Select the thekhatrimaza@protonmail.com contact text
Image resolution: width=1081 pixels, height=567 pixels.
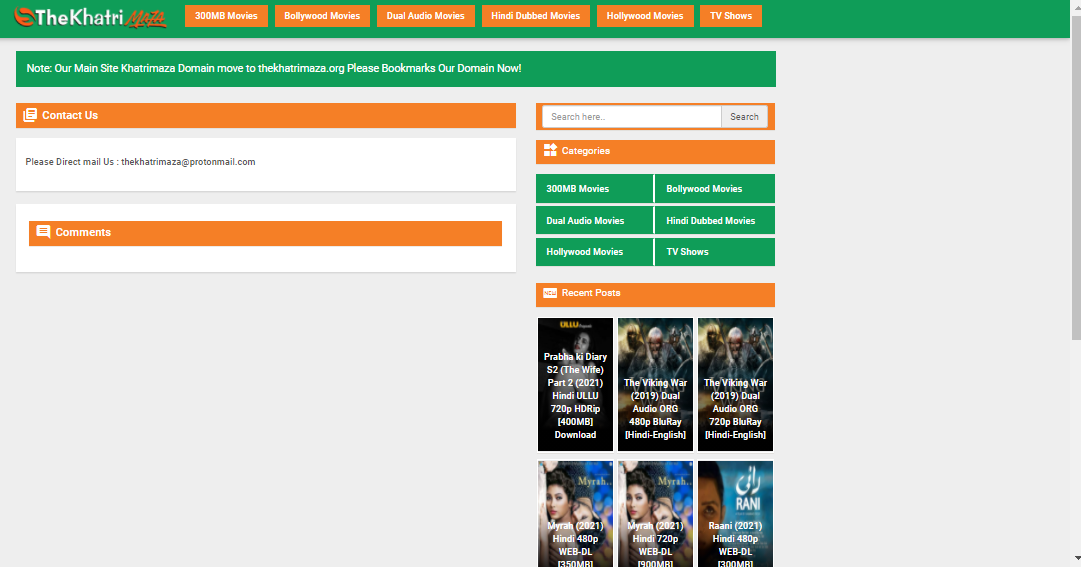pyautogui.click(x=188, y=162)
